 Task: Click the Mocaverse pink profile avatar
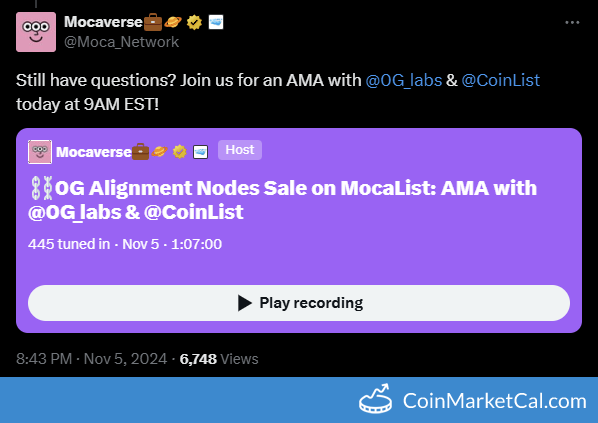point(36,32)
